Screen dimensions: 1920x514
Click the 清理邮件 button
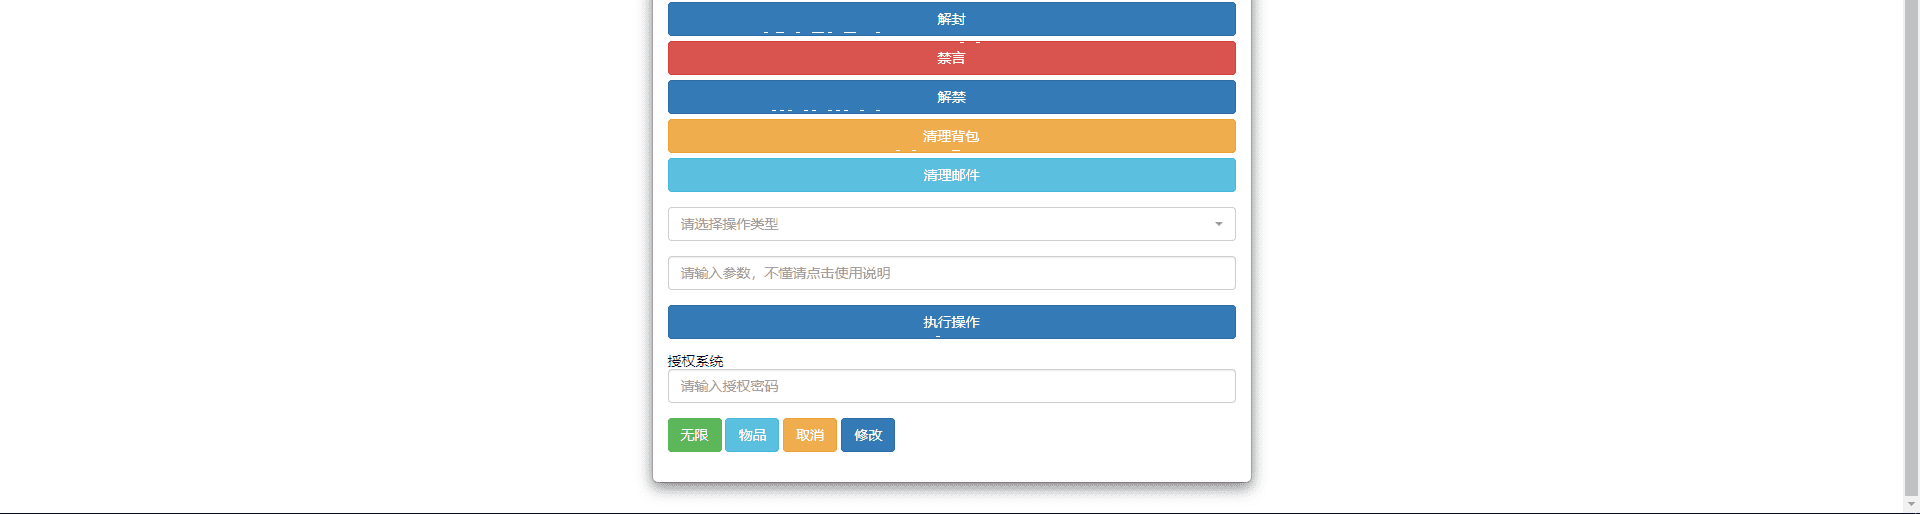pos(951,175)
